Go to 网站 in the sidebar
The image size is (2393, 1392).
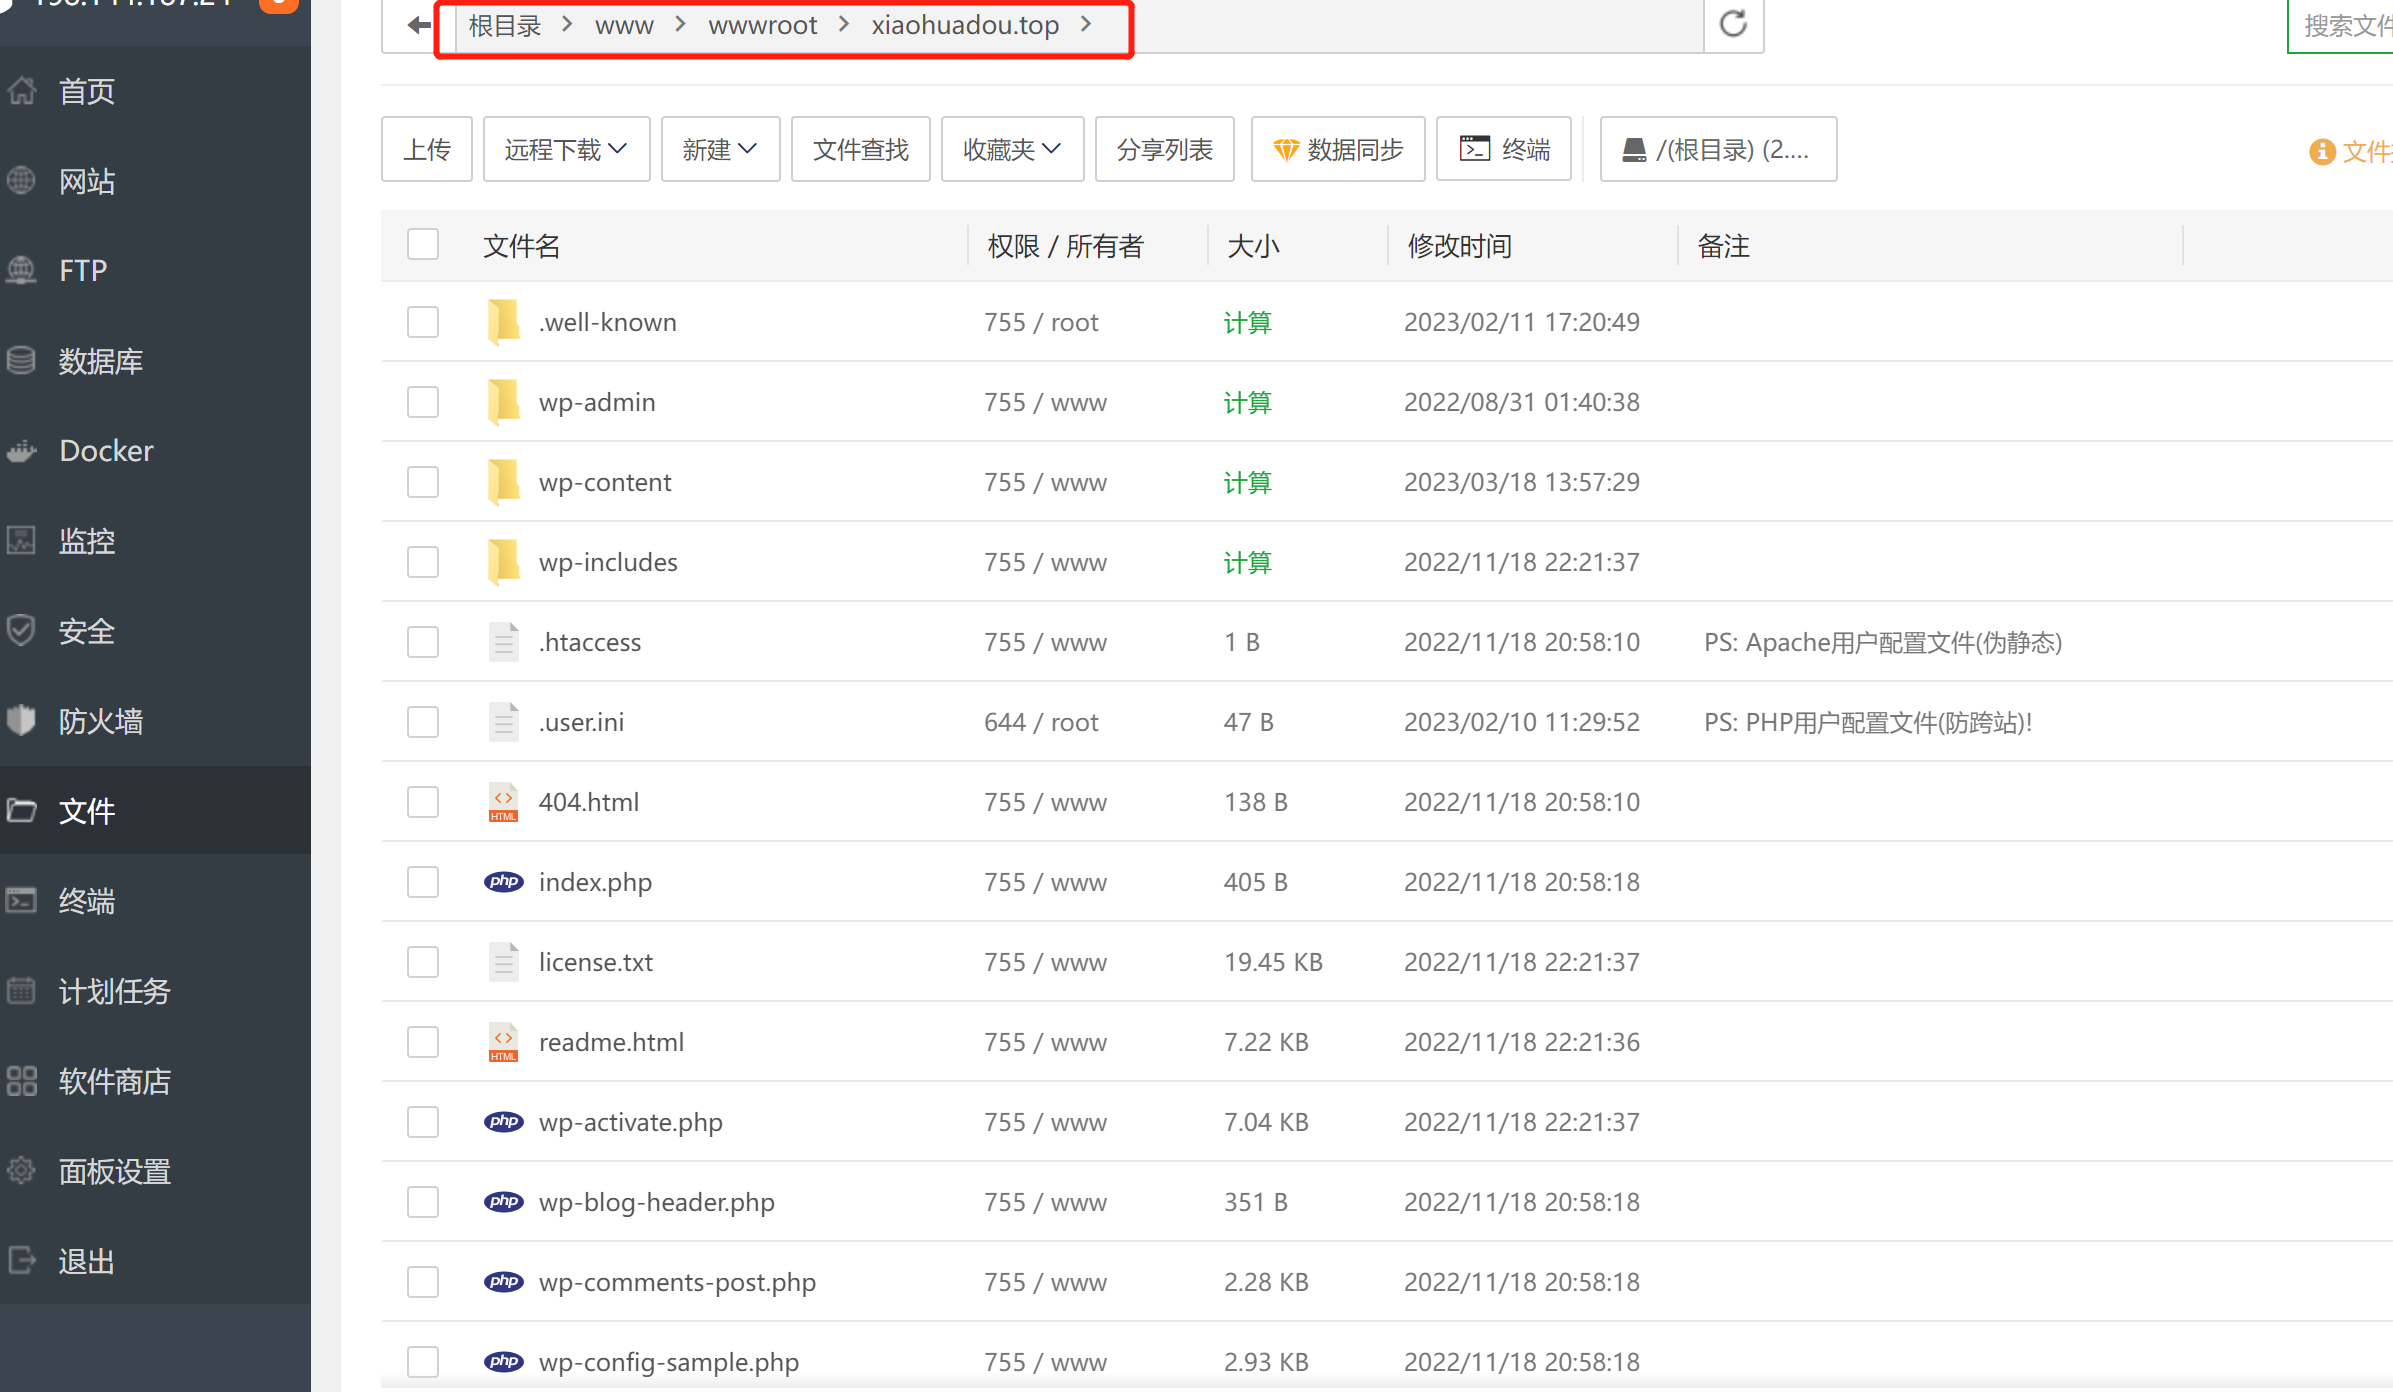tap(87, 181)
